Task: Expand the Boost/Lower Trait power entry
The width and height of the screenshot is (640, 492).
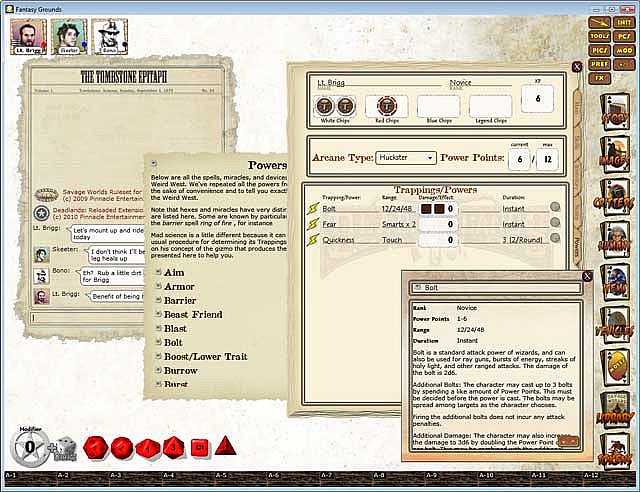Action: 159,356
